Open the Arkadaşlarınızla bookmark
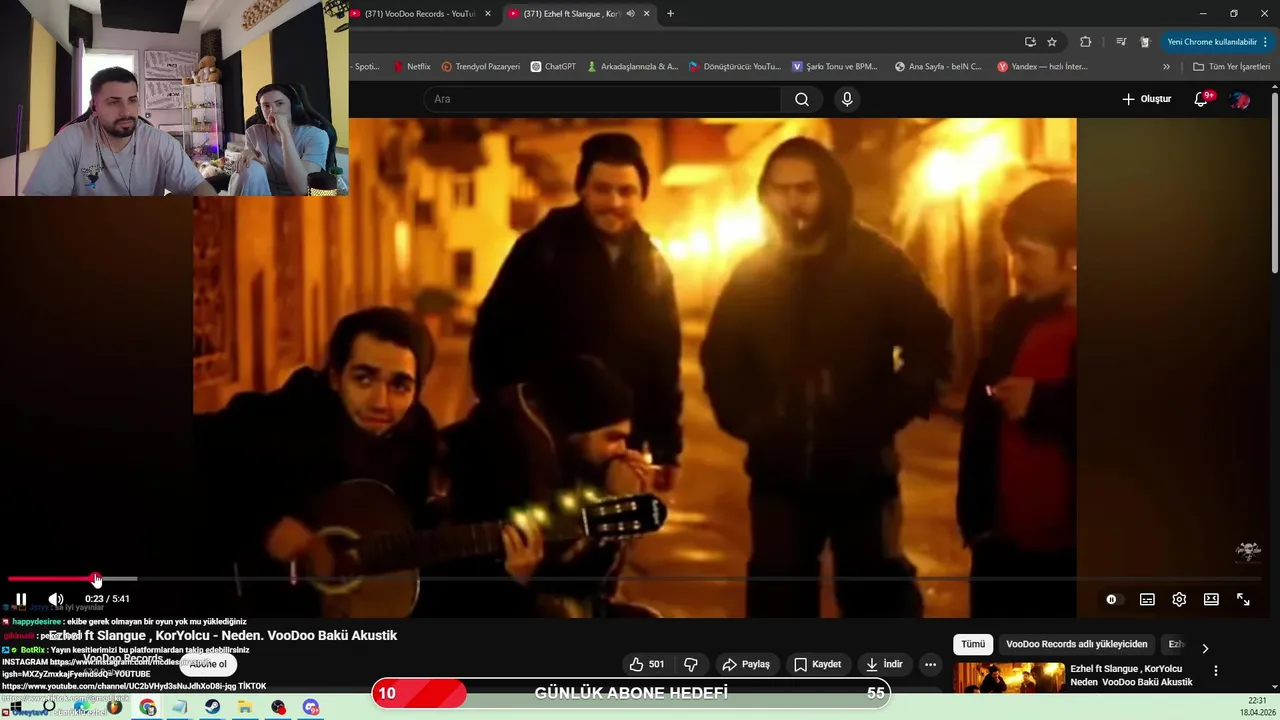This screenshot has width=1280, height=720. click(x=632, y=67)
